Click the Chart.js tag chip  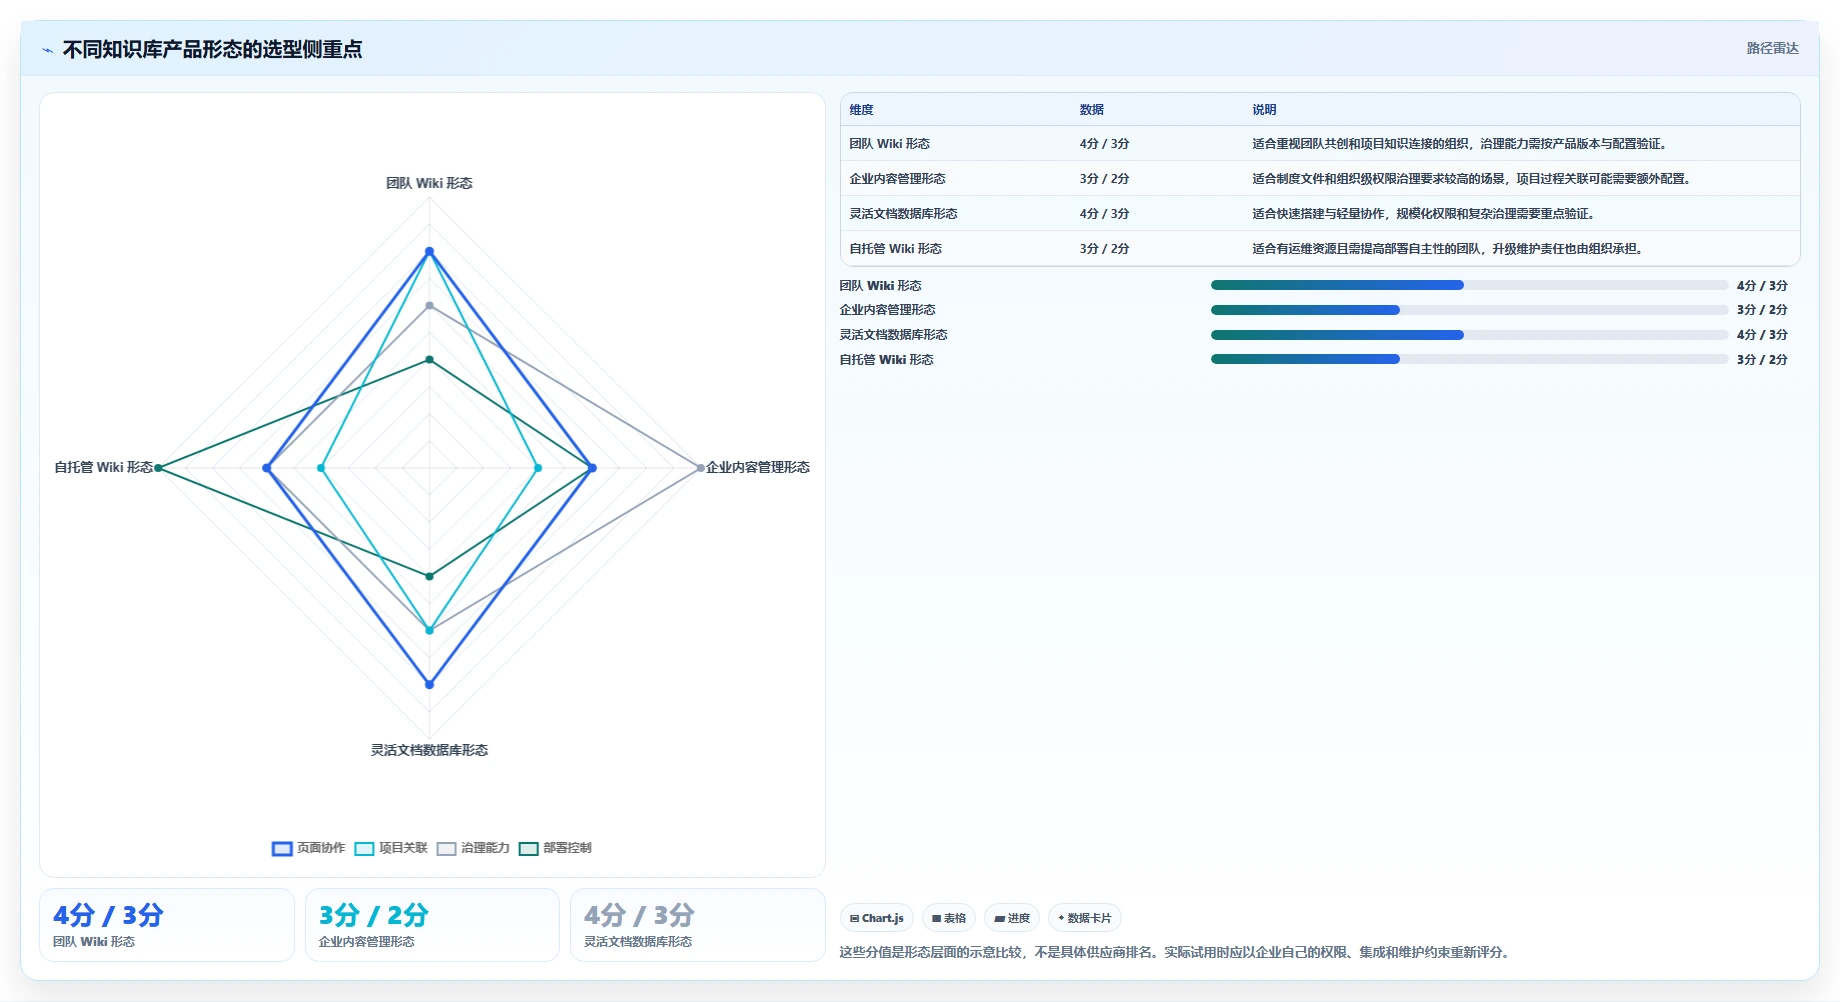(877, 918)
